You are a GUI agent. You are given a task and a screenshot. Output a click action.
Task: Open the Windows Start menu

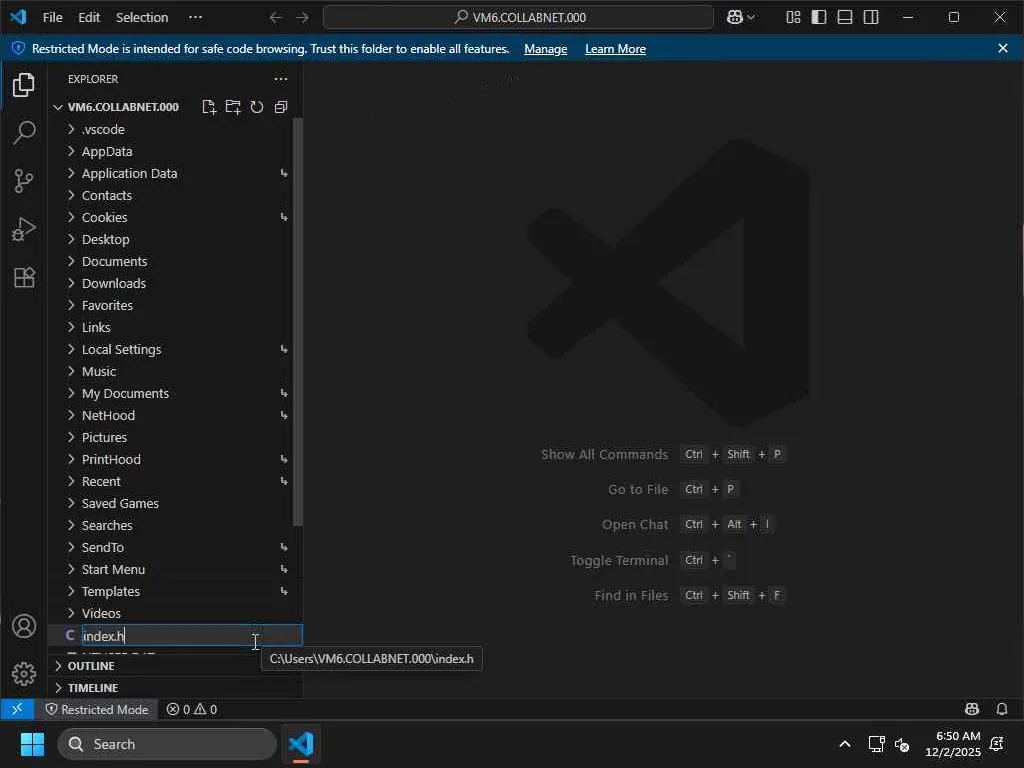click(32, 744)
